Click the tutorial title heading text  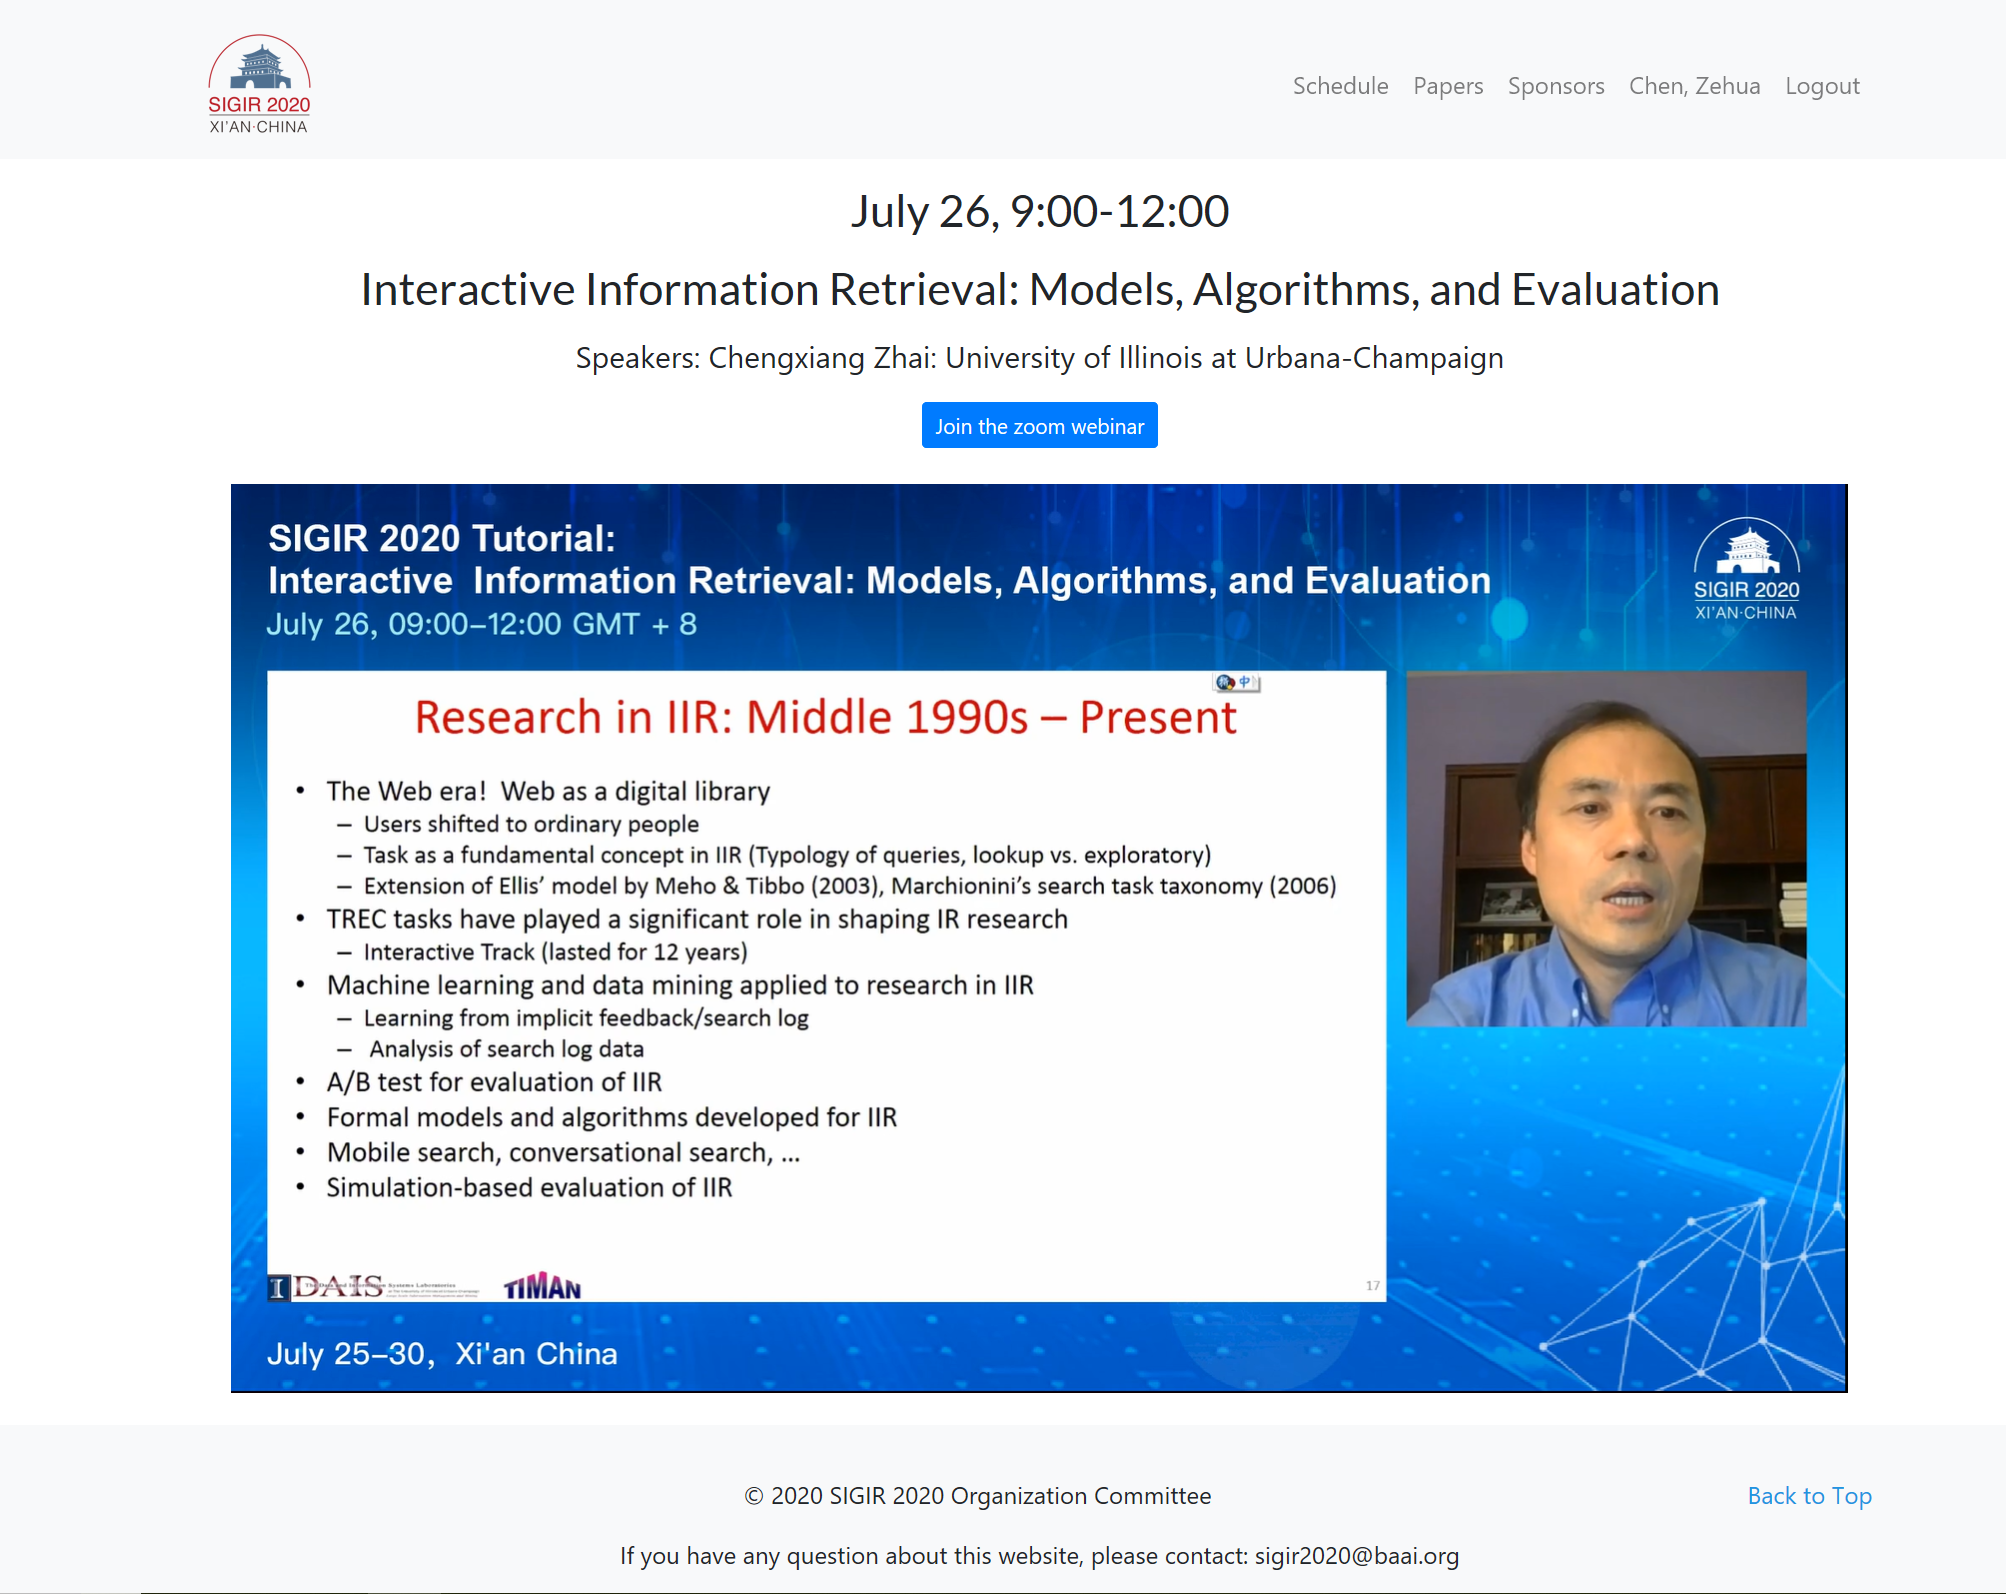point(1039,290)
